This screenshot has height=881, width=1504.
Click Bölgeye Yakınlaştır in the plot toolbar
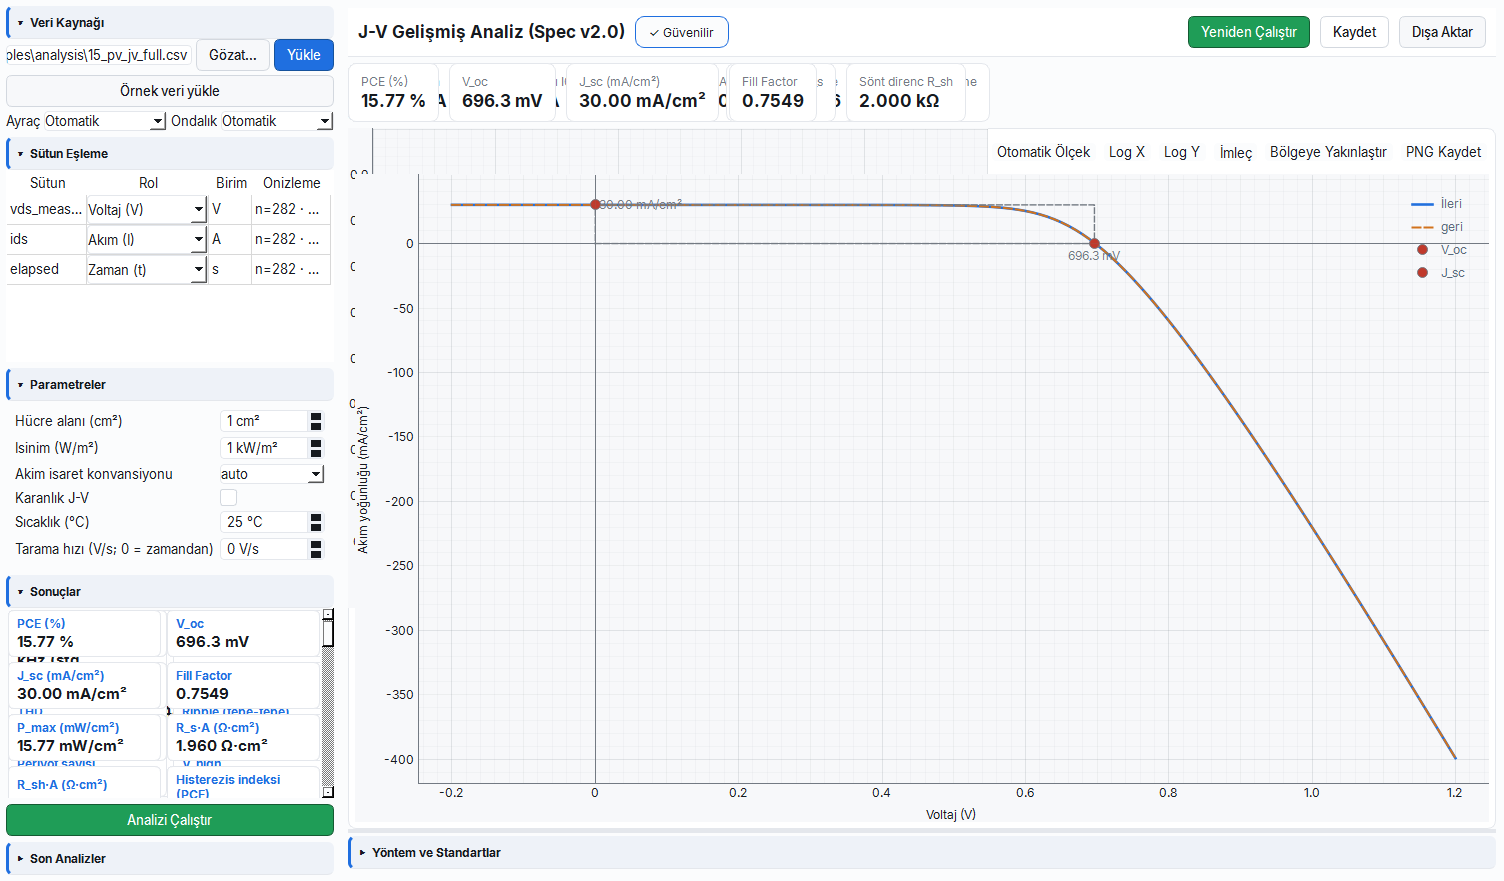point(1328,152)
